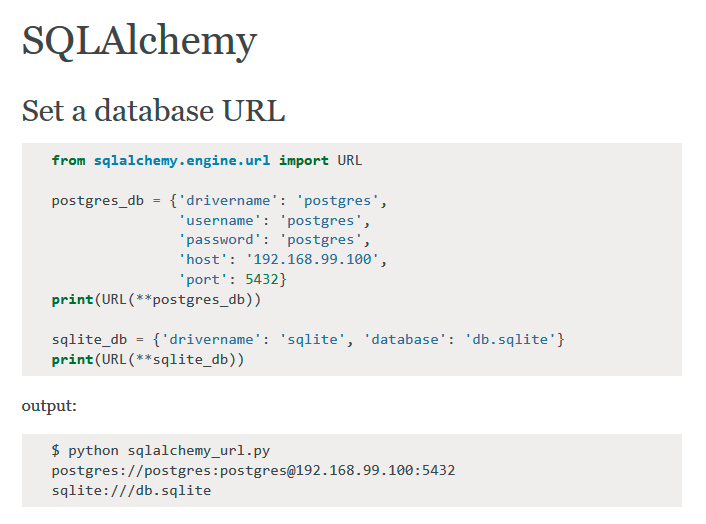The width and height of the screenshot is (706, 524).
Task: Click the 'username' dictionary key
Action: coord(220,220)
